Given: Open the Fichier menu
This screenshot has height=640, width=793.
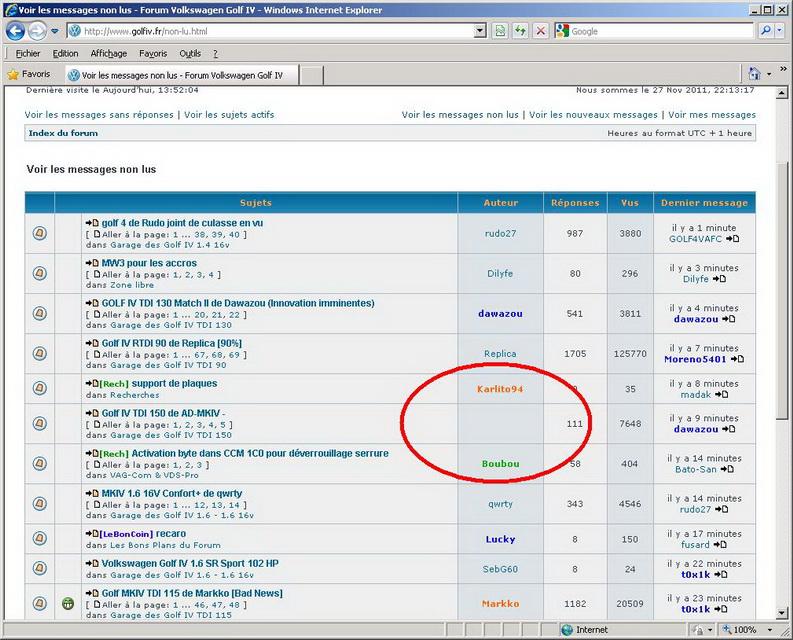Looking at the screenshot, I should pyautogui.click(x=28, y=54).
